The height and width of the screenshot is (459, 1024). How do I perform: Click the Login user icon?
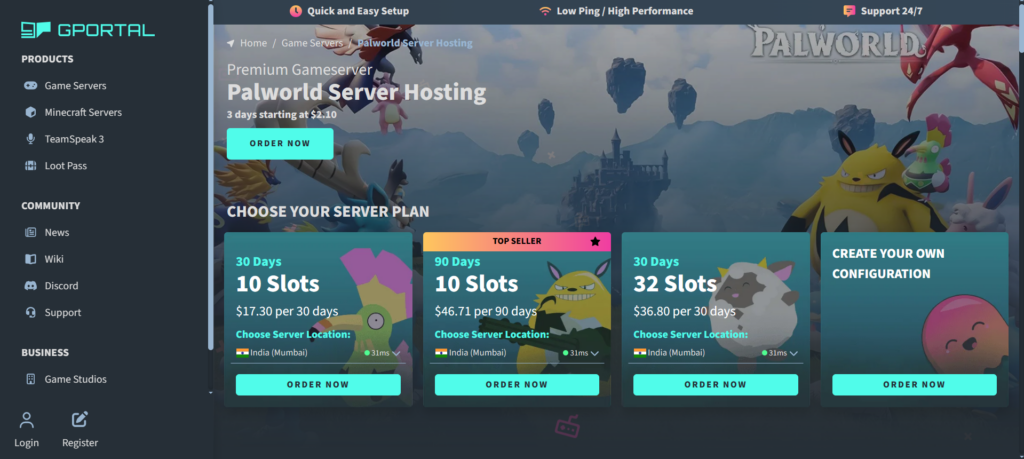[26, 420]
